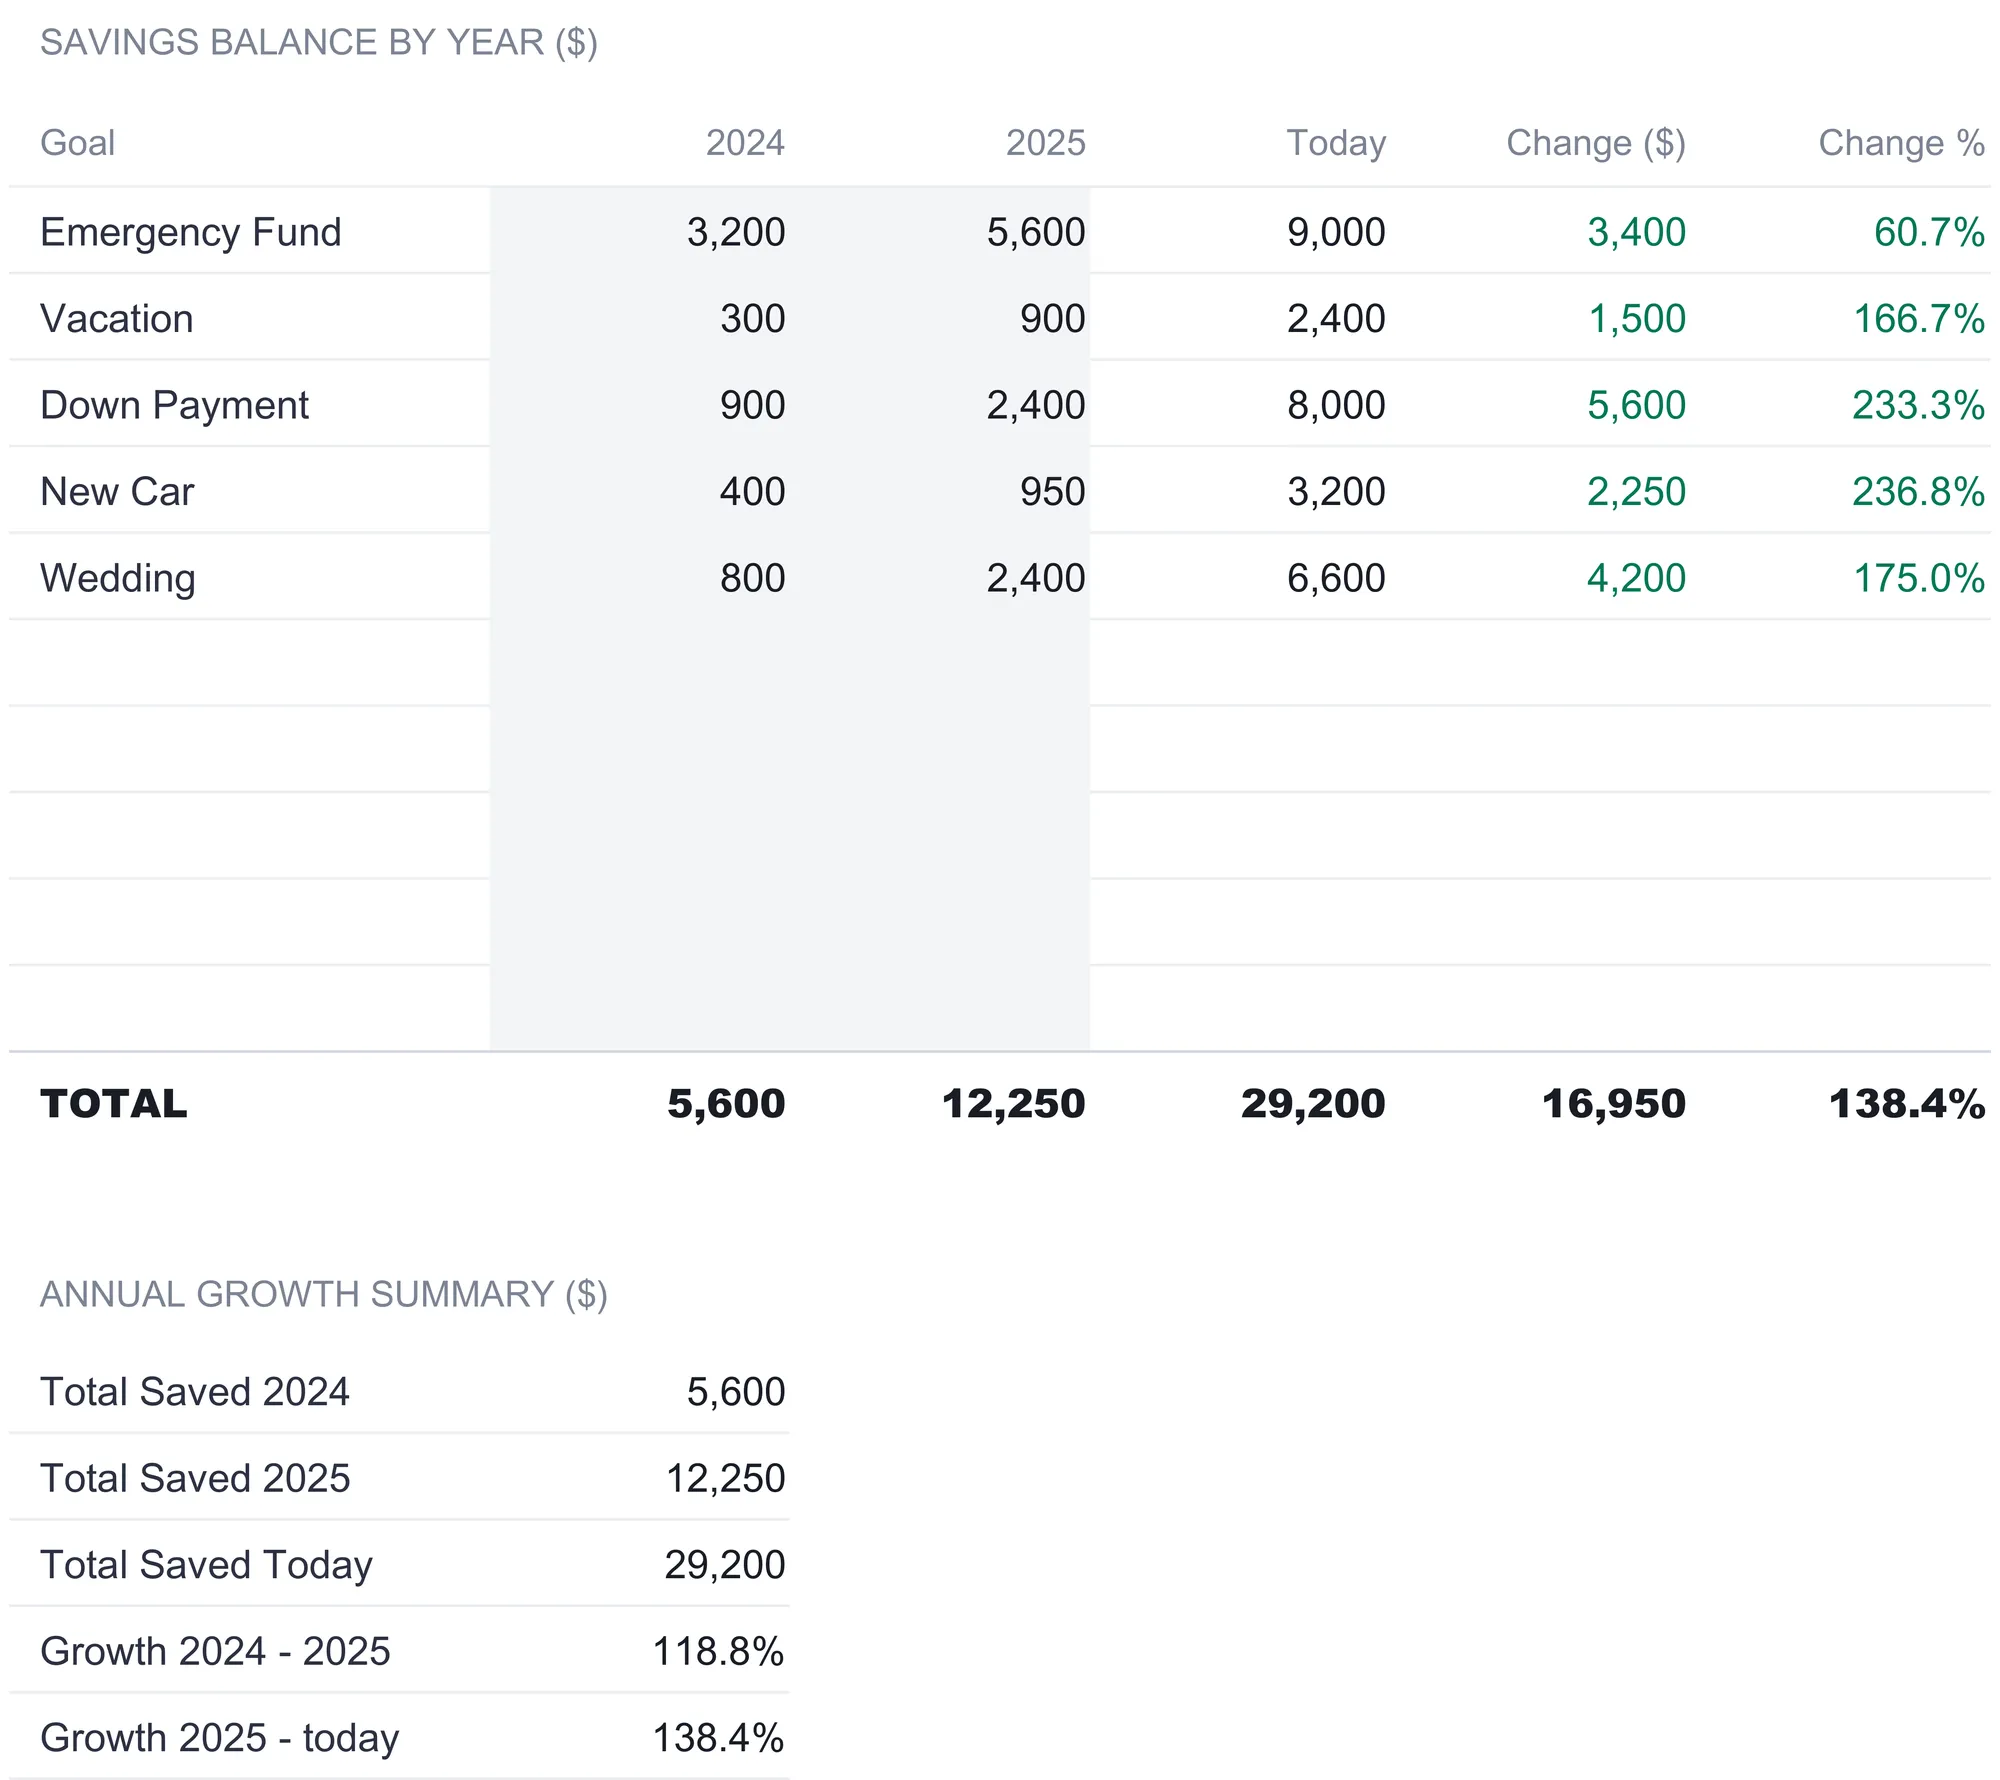The image size is (2000, 1780).
Task: Click the Growth 2025 - today label
Action: coord(220,1738)
